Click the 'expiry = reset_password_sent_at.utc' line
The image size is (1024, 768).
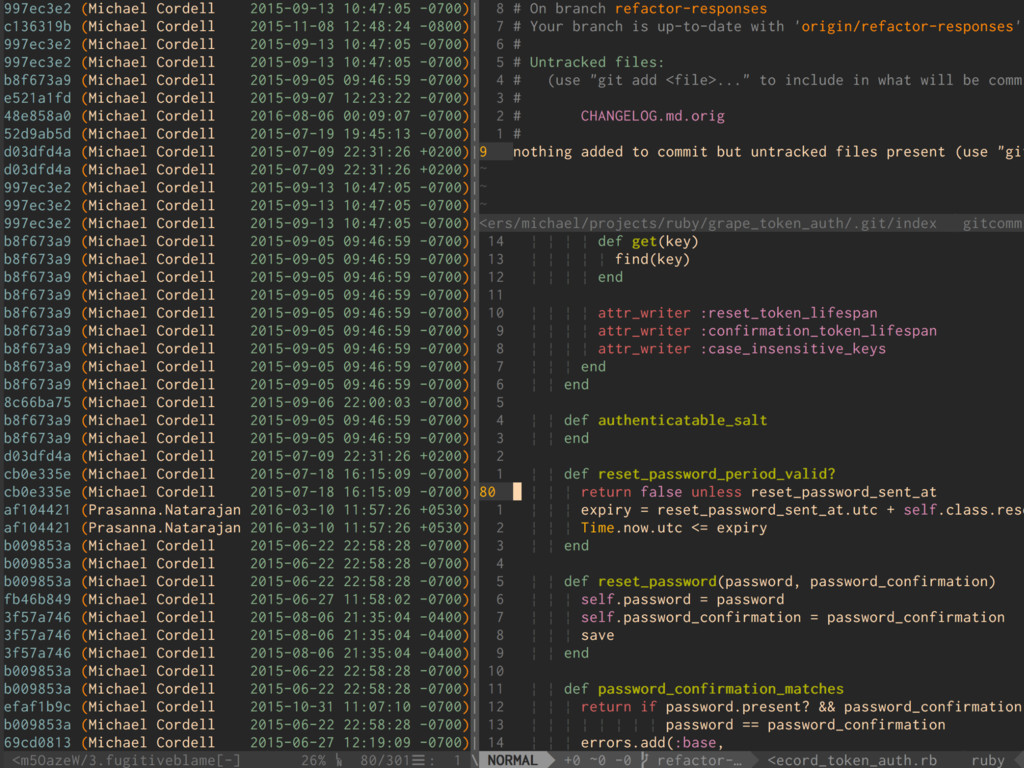point(802,510)
